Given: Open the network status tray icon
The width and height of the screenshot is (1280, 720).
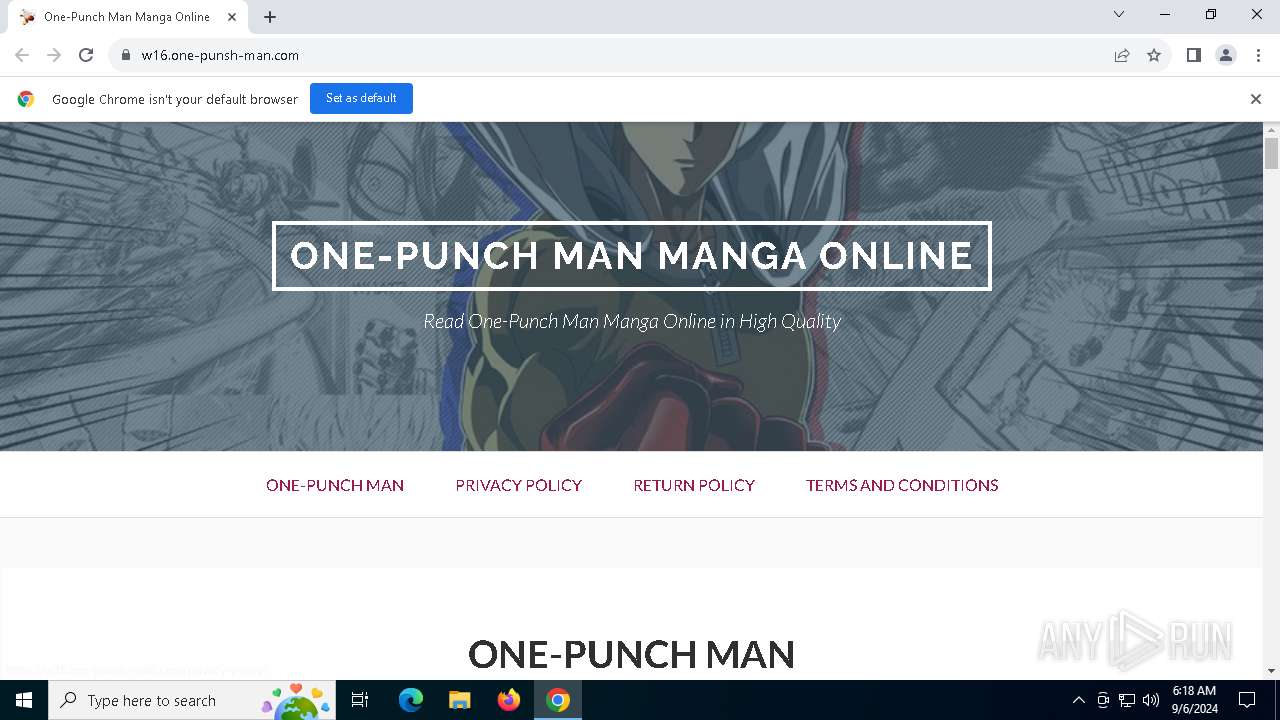Looking at the screenshot, I should tap(1127, 700).
